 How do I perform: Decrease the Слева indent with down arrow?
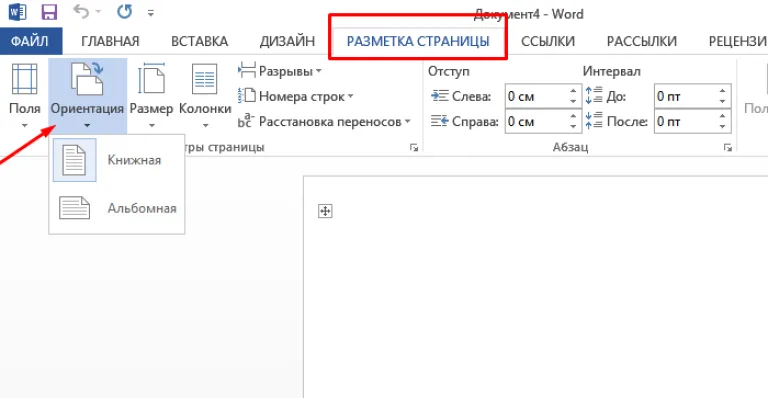click(574, 101)
